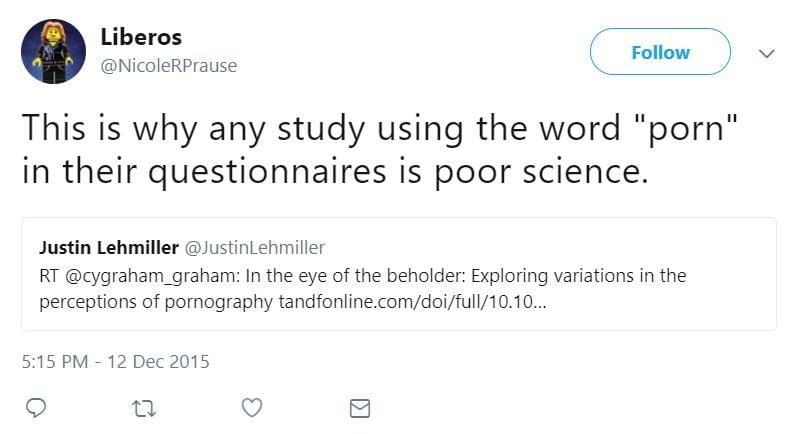791x434 pixels.
Task: Expand the chevron menu beside Follow
Action: click(767, 53)
